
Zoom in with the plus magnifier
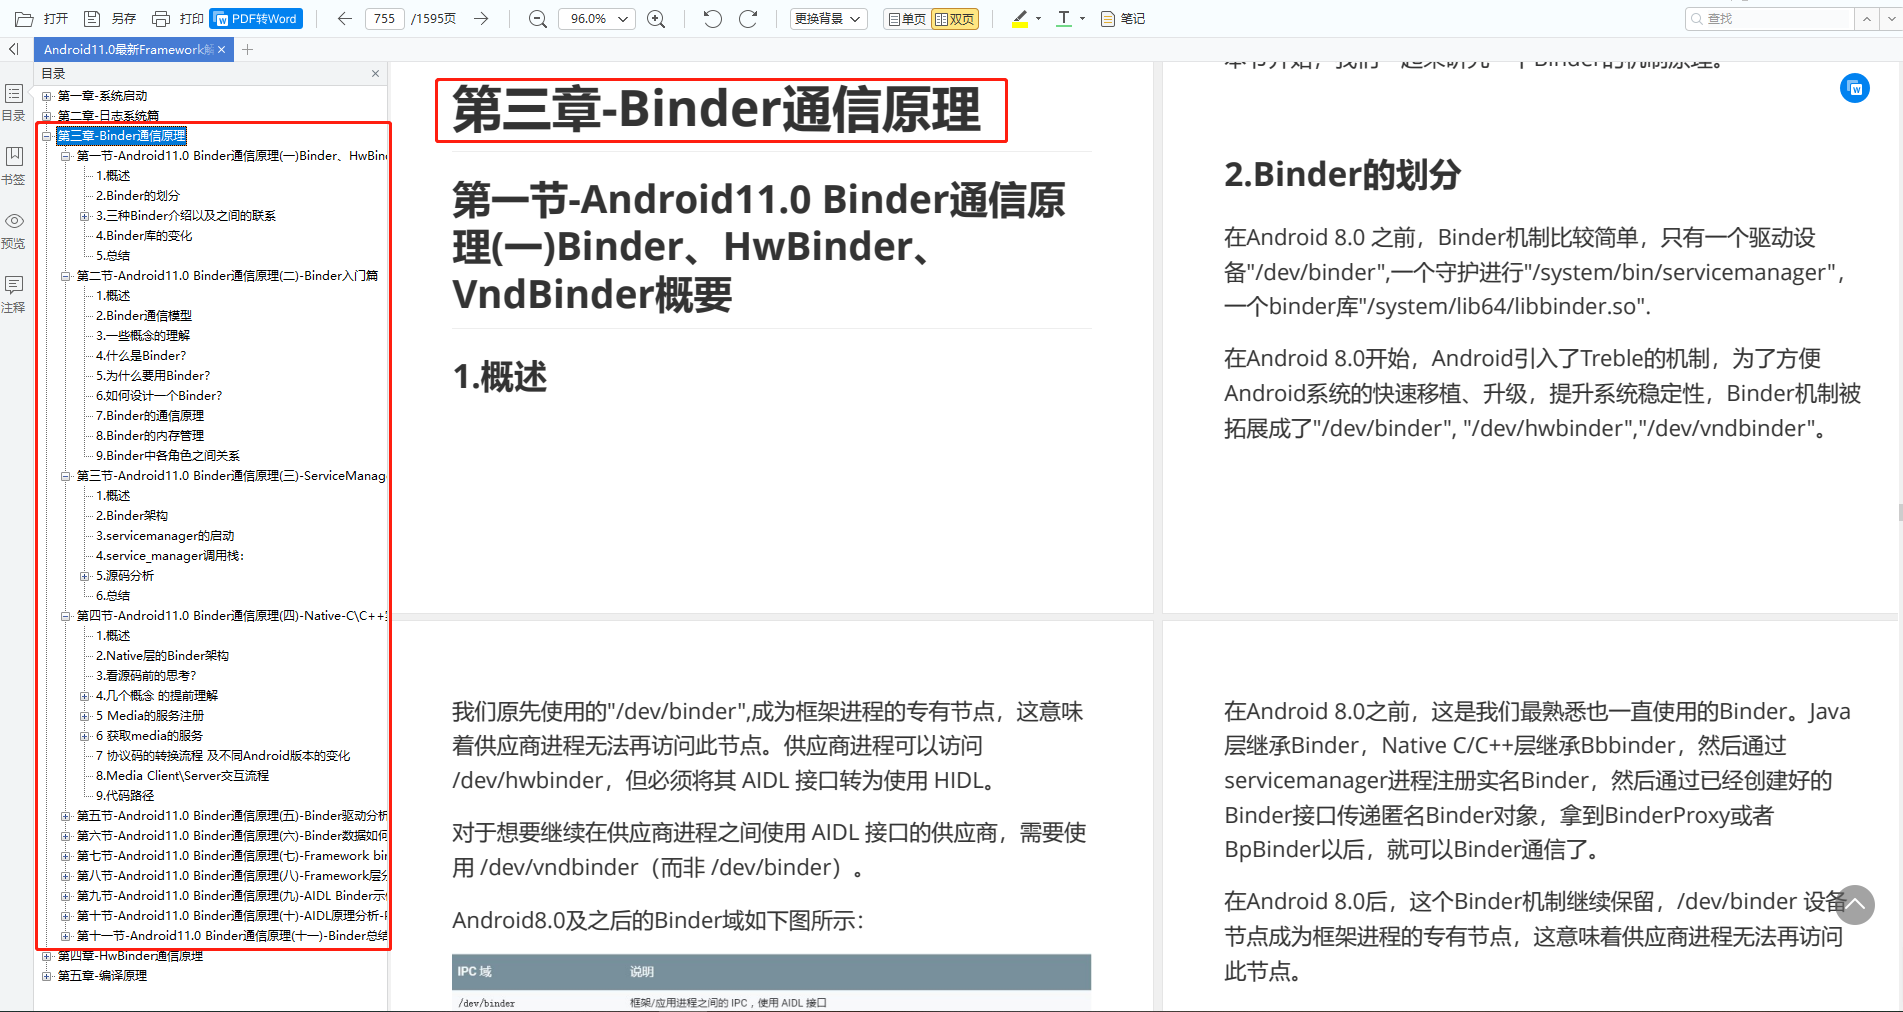click(x=656, y=18)
